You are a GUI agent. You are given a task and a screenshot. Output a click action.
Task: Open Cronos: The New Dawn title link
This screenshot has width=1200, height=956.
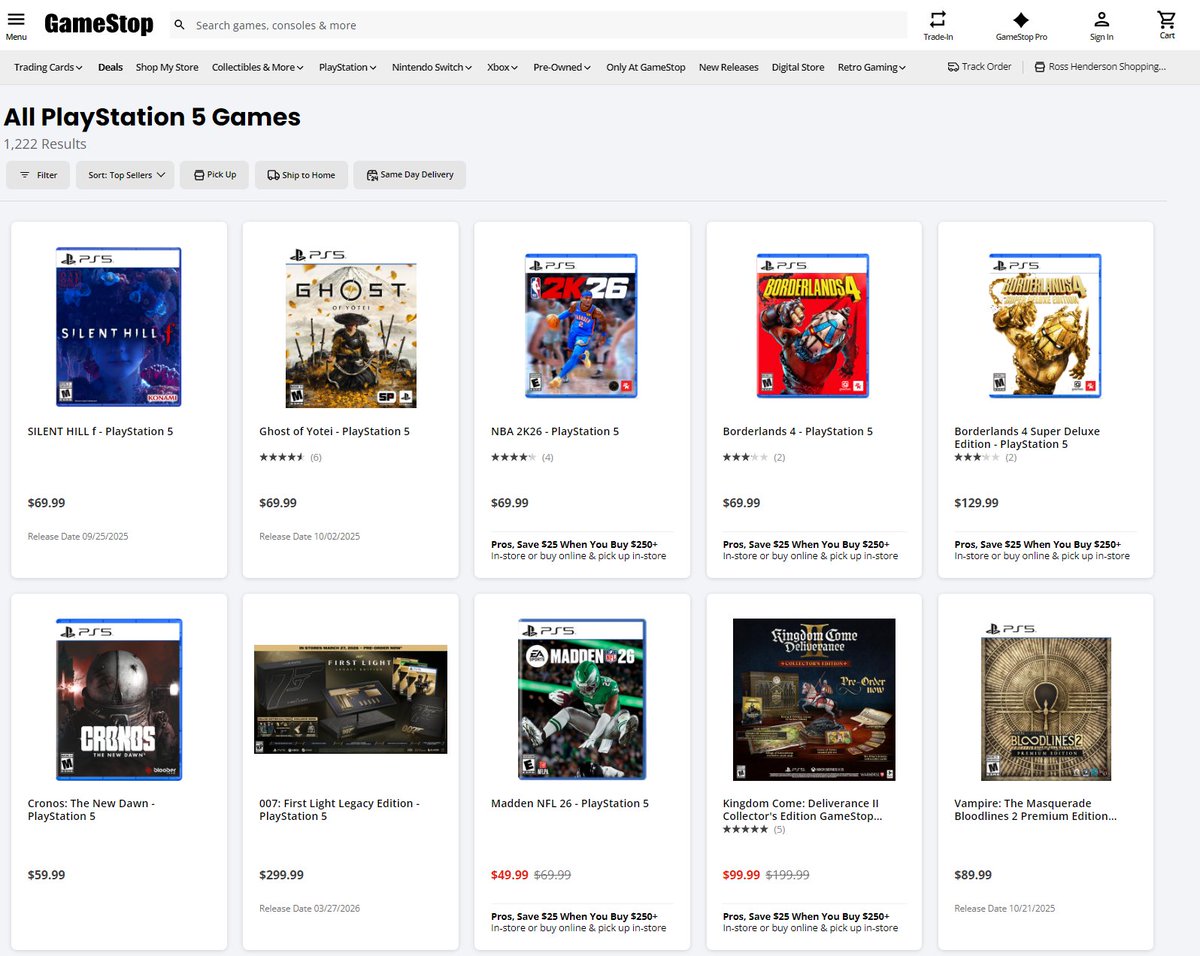pos(91,810)
